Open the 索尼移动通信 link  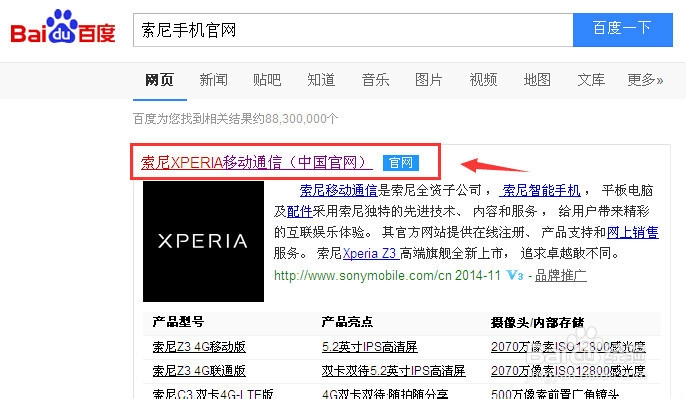(339, 190)
